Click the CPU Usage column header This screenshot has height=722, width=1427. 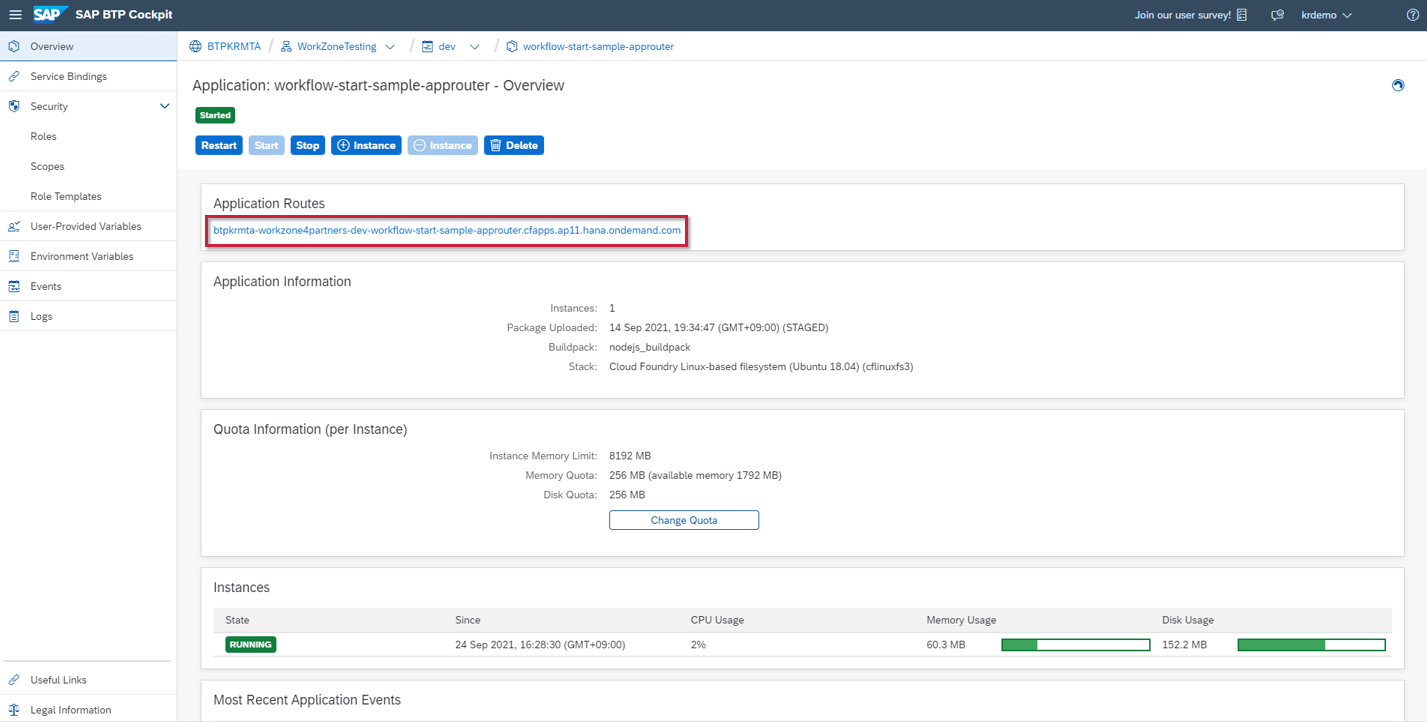(717, 620)
